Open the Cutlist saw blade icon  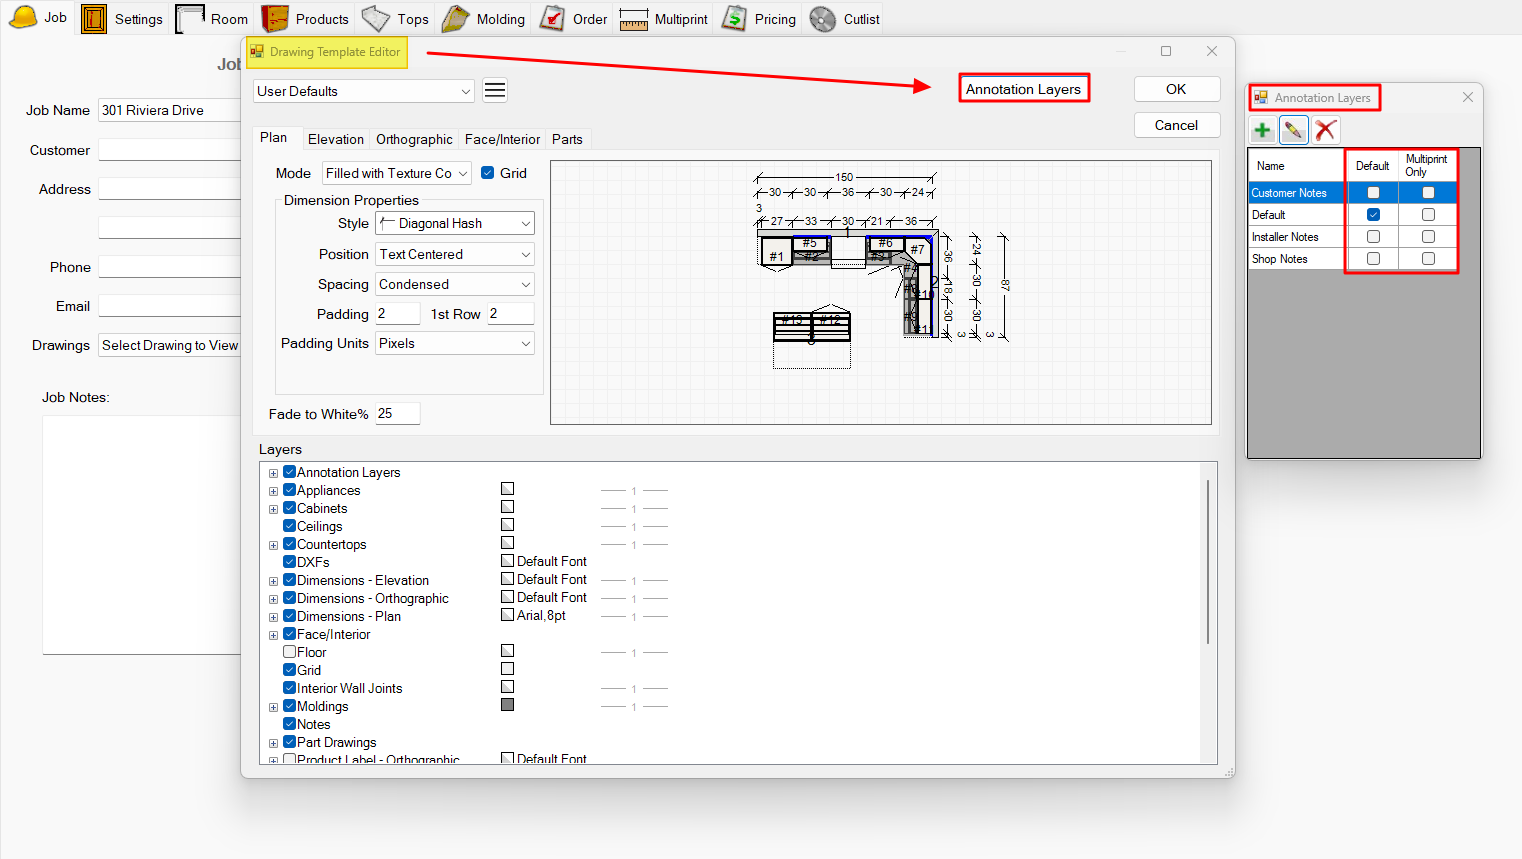pyautogui.click(x=823, y=19)
